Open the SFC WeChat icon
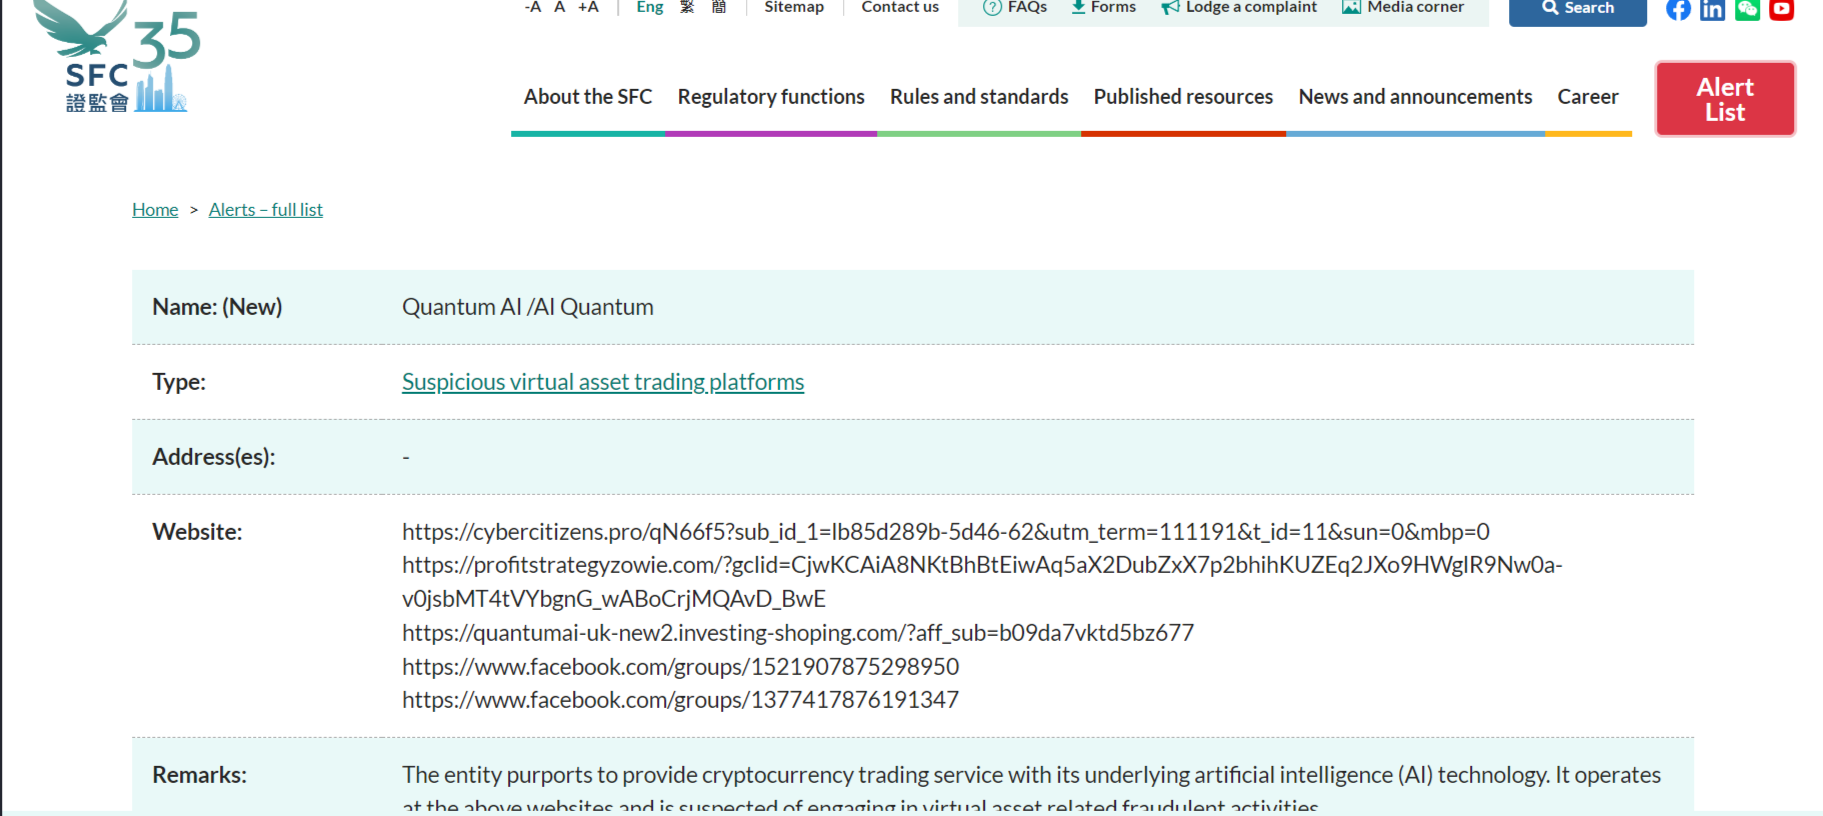 (x=1747, y=9)
